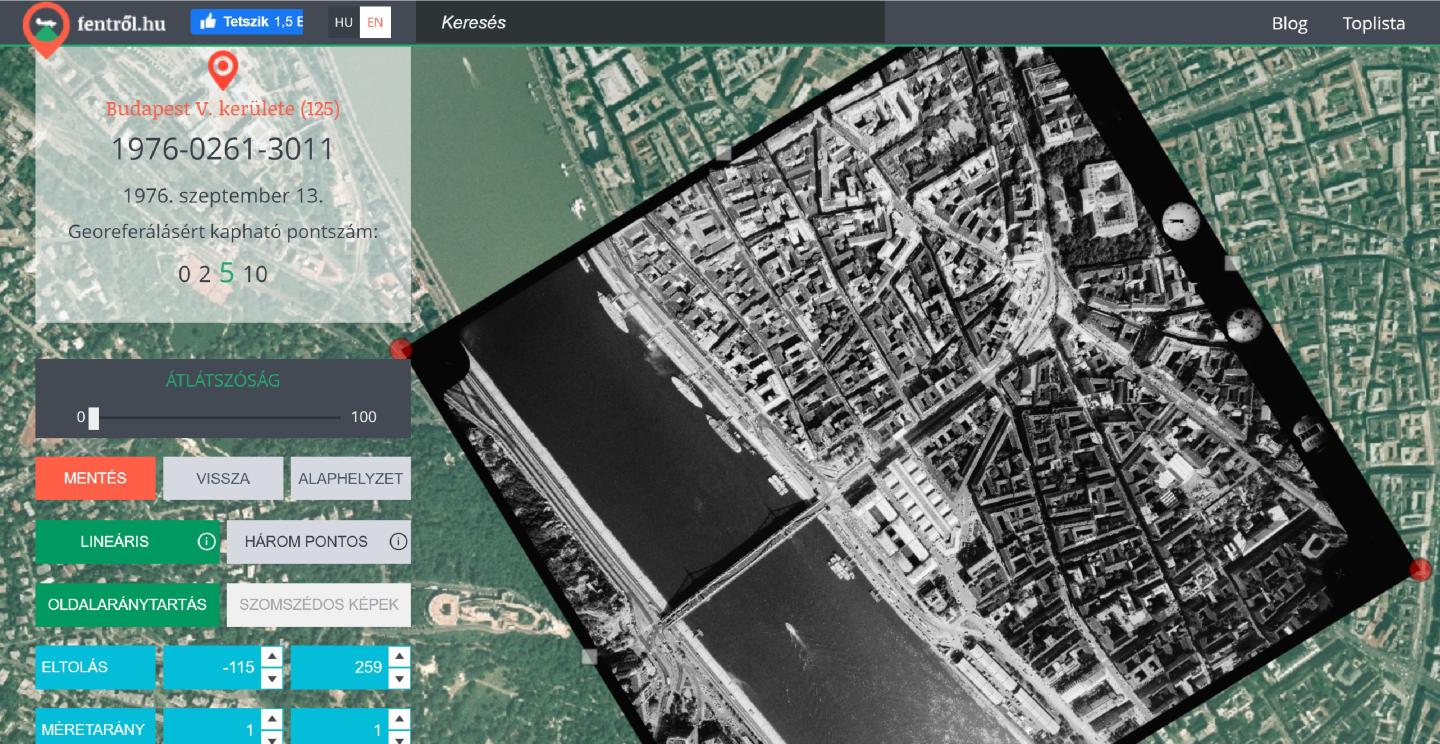Switch language to EN
This screenshot has height=744, width=1440.
click(x=375, y=22)
